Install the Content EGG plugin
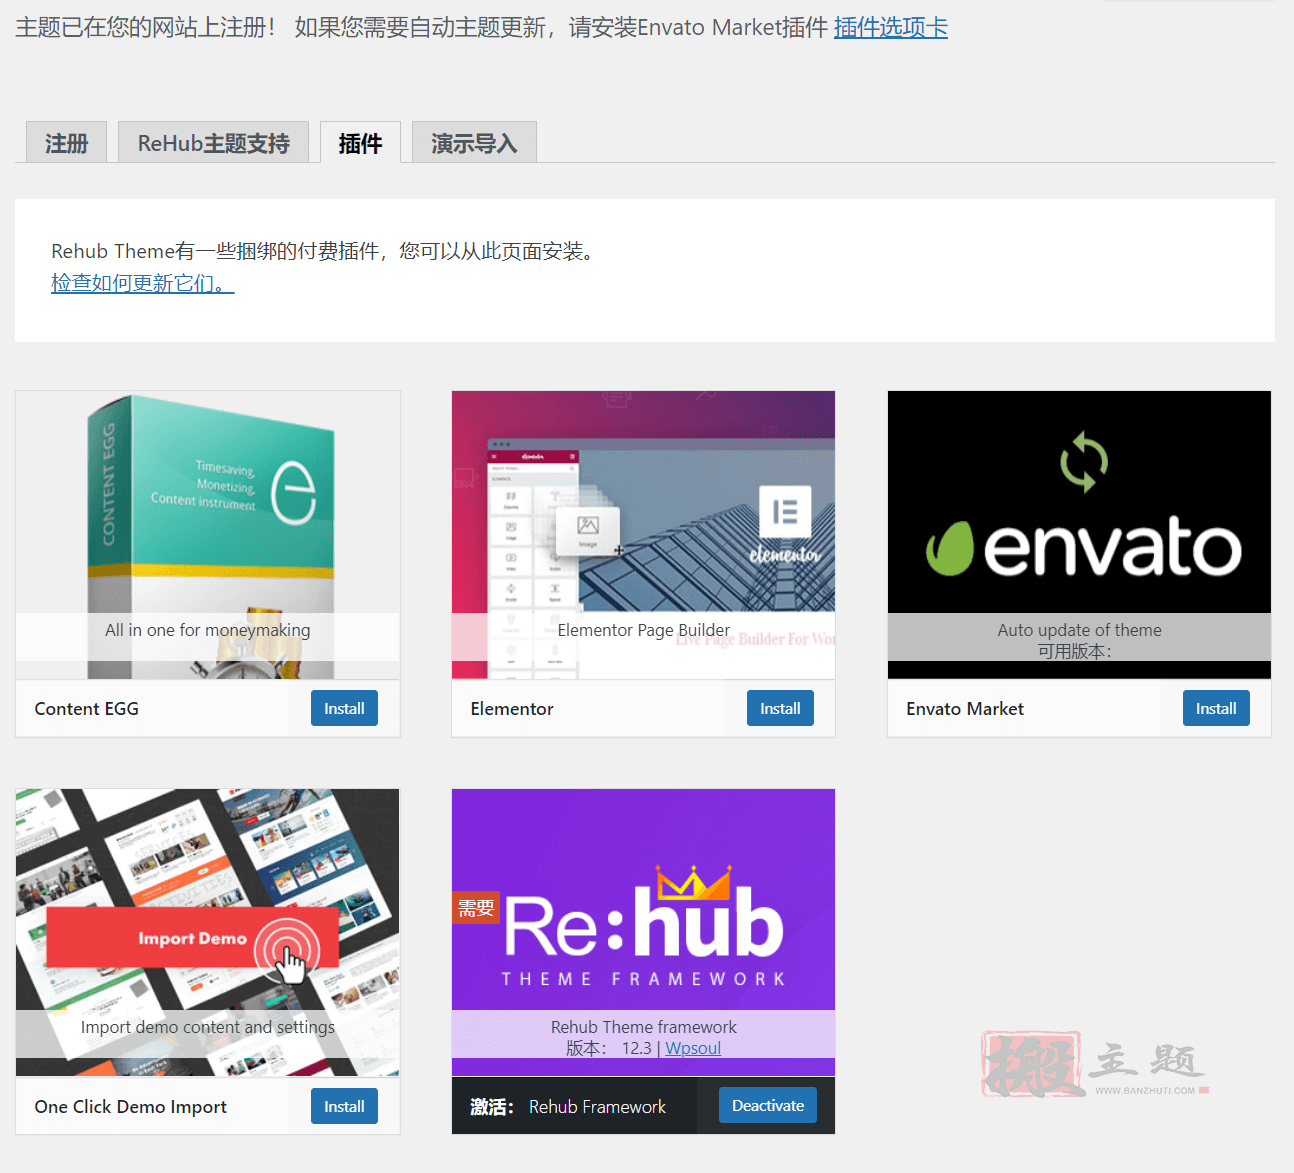This screenshot has height=1173, width=1294. [x=344, y=708]
